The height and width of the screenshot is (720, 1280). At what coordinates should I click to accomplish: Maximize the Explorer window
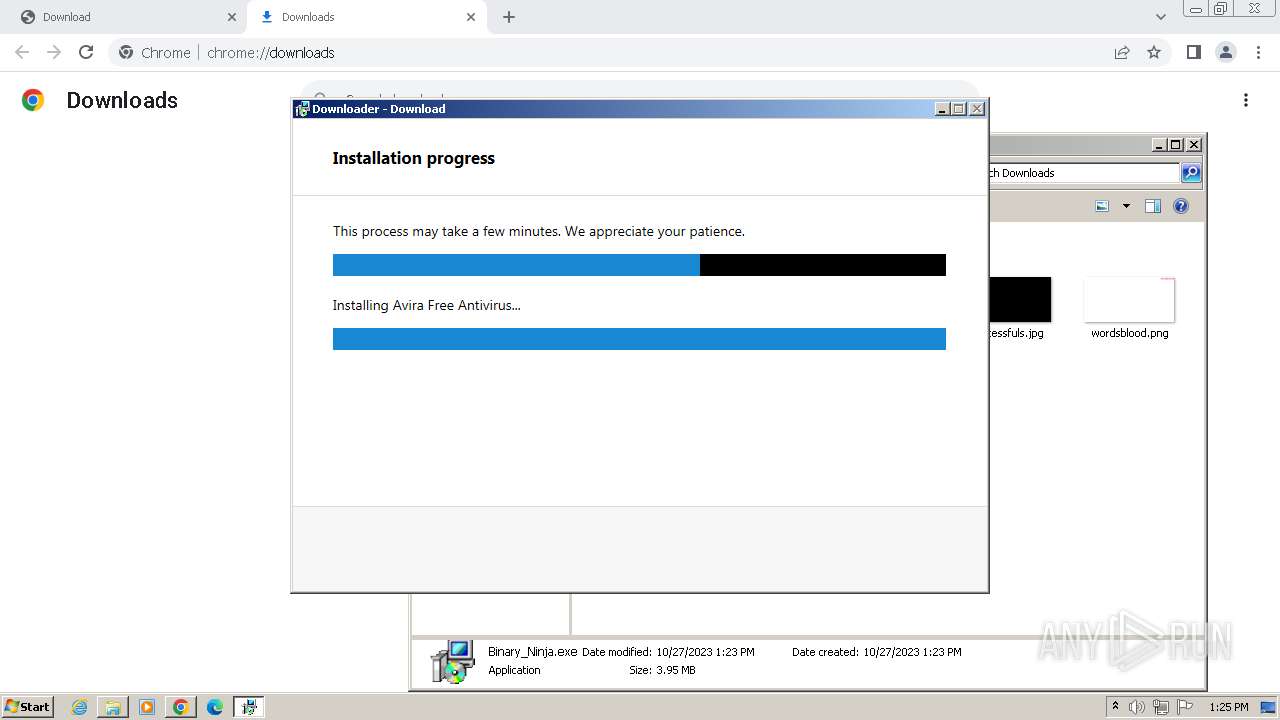[1175, 145]
